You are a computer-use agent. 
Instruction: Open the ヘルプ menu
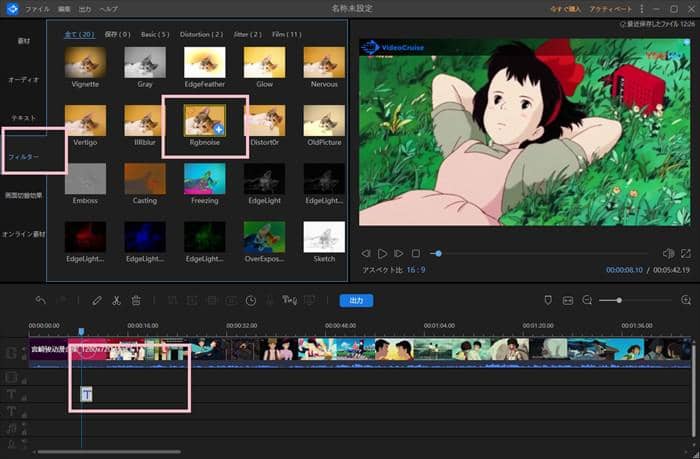click(x=108, y=9)
